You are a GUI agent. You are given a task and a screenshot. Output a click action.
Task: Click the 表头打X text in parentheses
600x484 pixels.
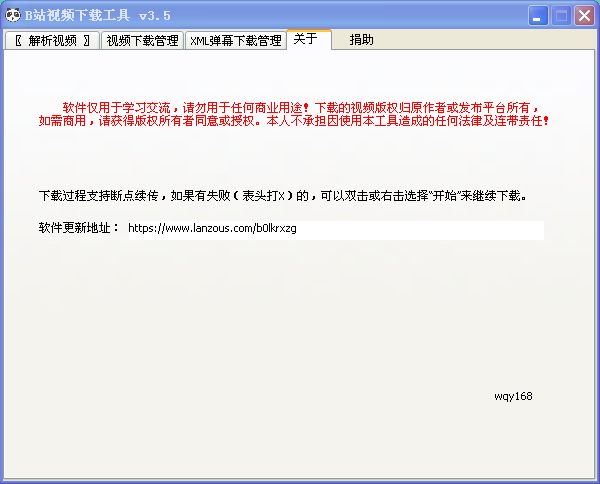coord(263,196)
